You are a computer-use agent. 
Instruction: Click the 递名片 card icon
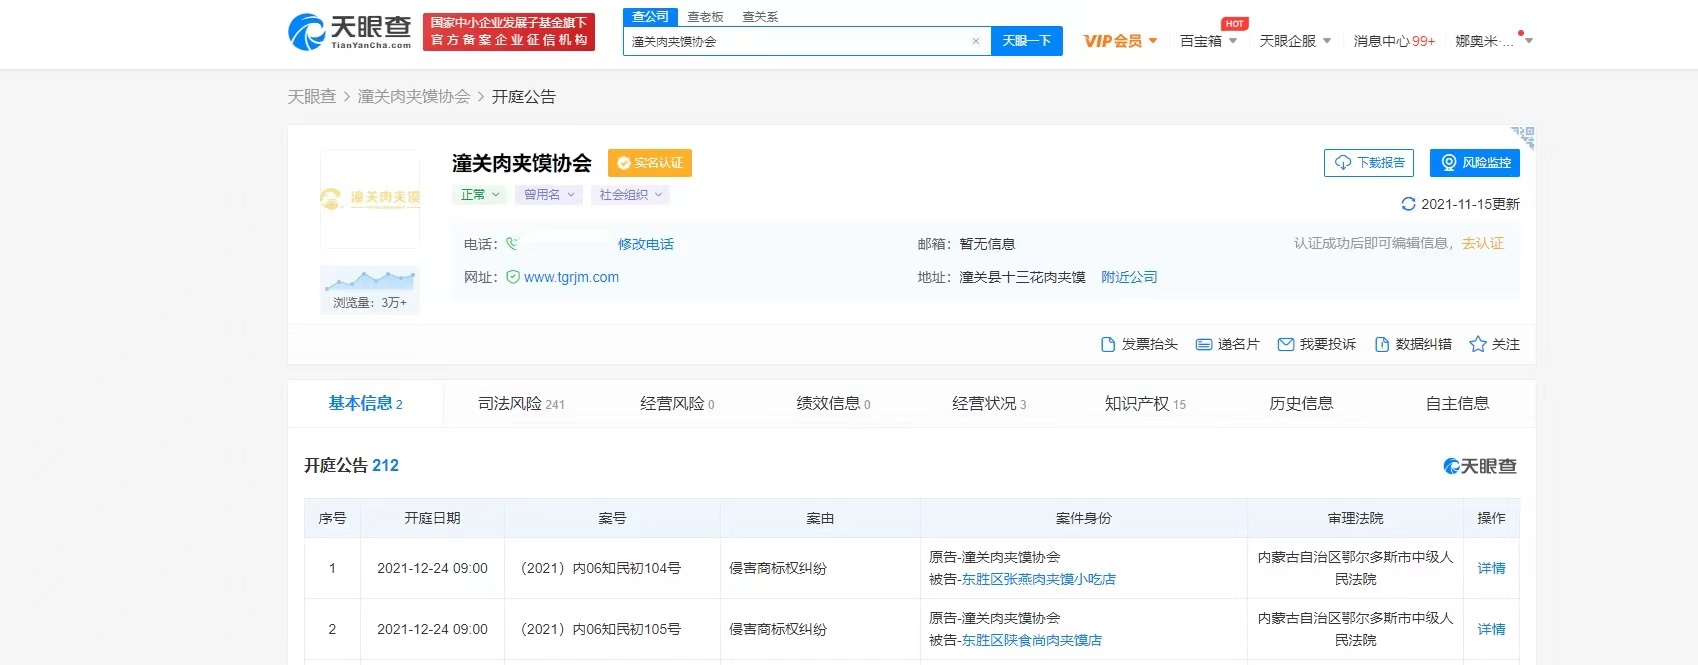point(1204,344)
